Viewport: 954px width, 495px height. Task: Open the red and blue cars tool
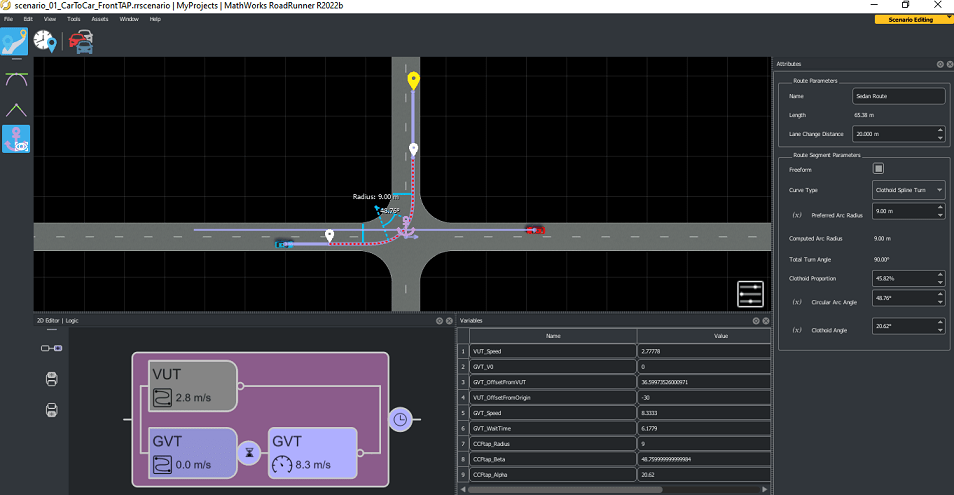tap(80, 41)
